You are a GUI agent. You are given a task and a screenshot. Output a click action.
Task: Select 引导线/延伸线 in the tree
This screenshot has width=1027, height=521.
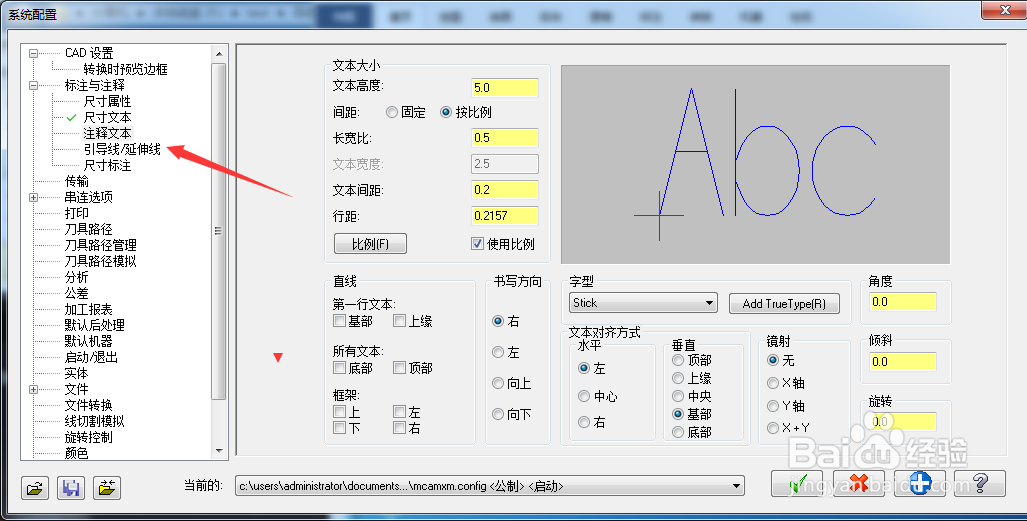click(x=122, y=149)
